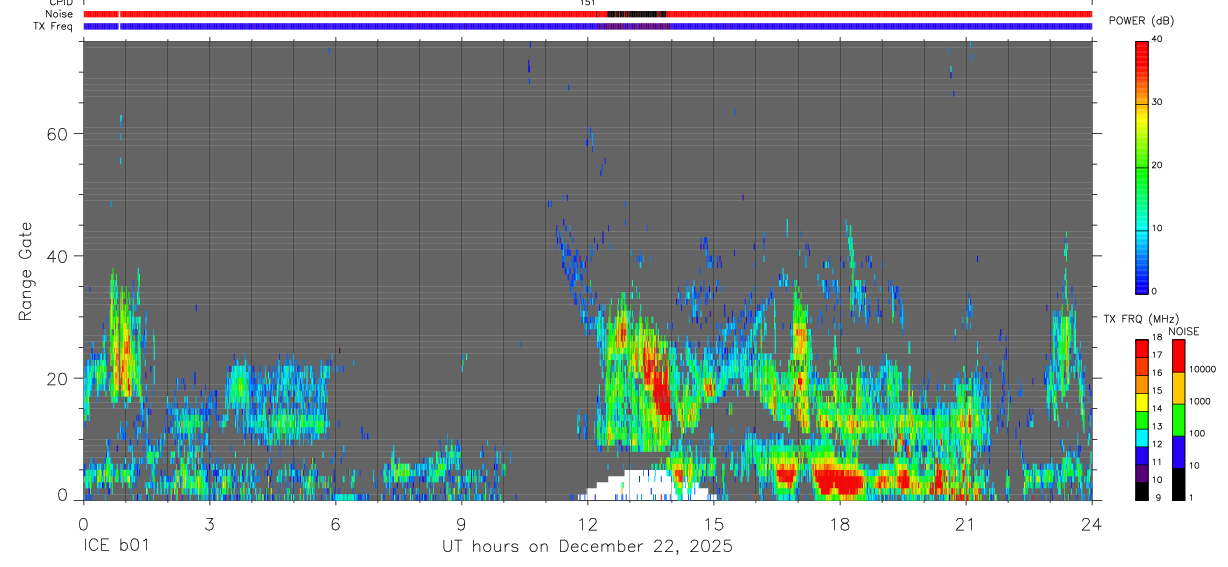Click the 18 tick on UT hours axis
The image size is (1228, 567).
pos(839,524)
